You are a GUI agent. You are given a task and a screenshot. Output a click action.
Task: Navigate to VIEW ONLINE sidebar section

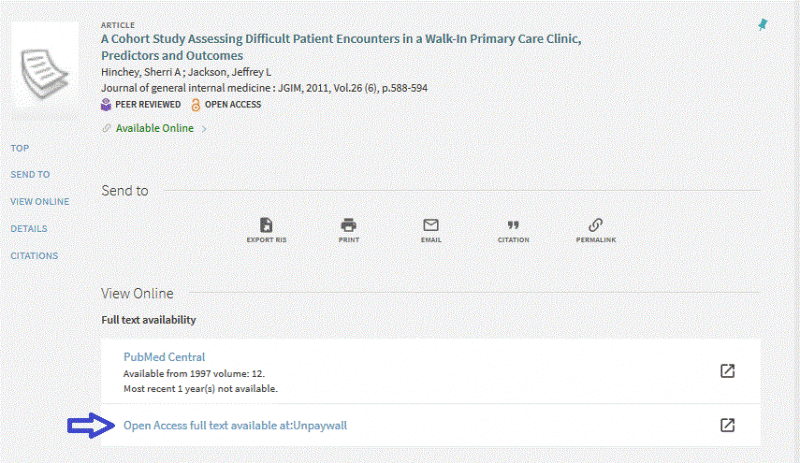40,202
